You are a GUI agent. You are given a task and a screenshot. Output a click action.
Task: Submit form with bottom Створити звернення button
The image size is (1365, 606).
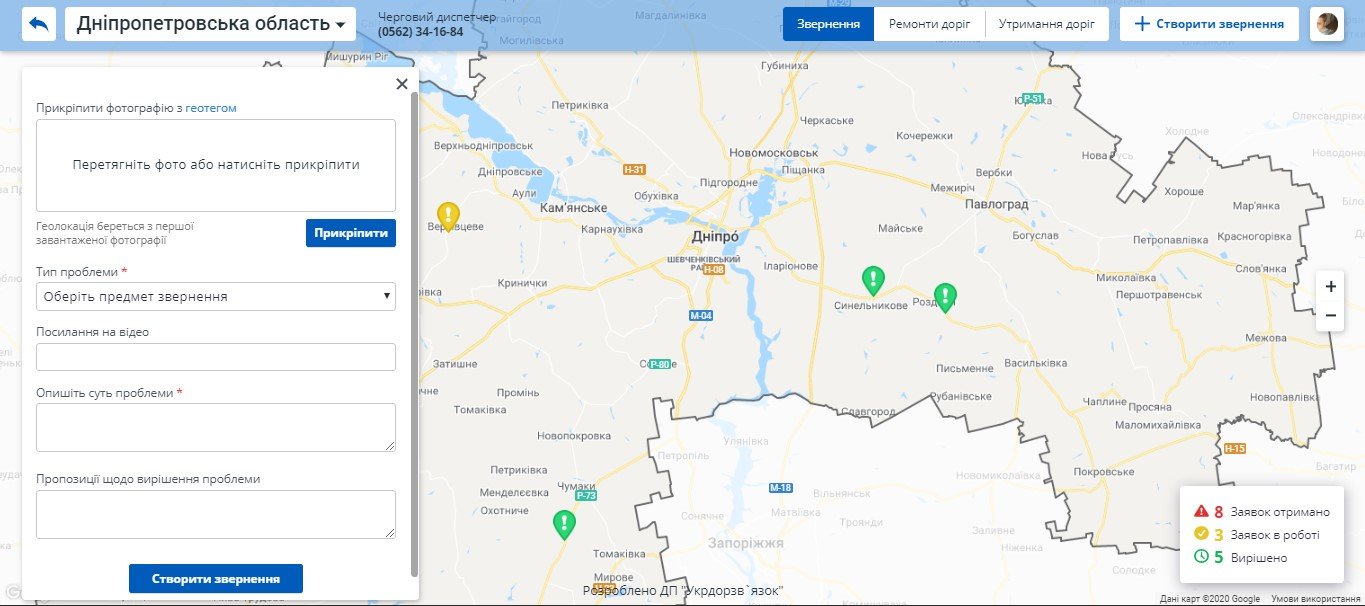pos(215,579)
